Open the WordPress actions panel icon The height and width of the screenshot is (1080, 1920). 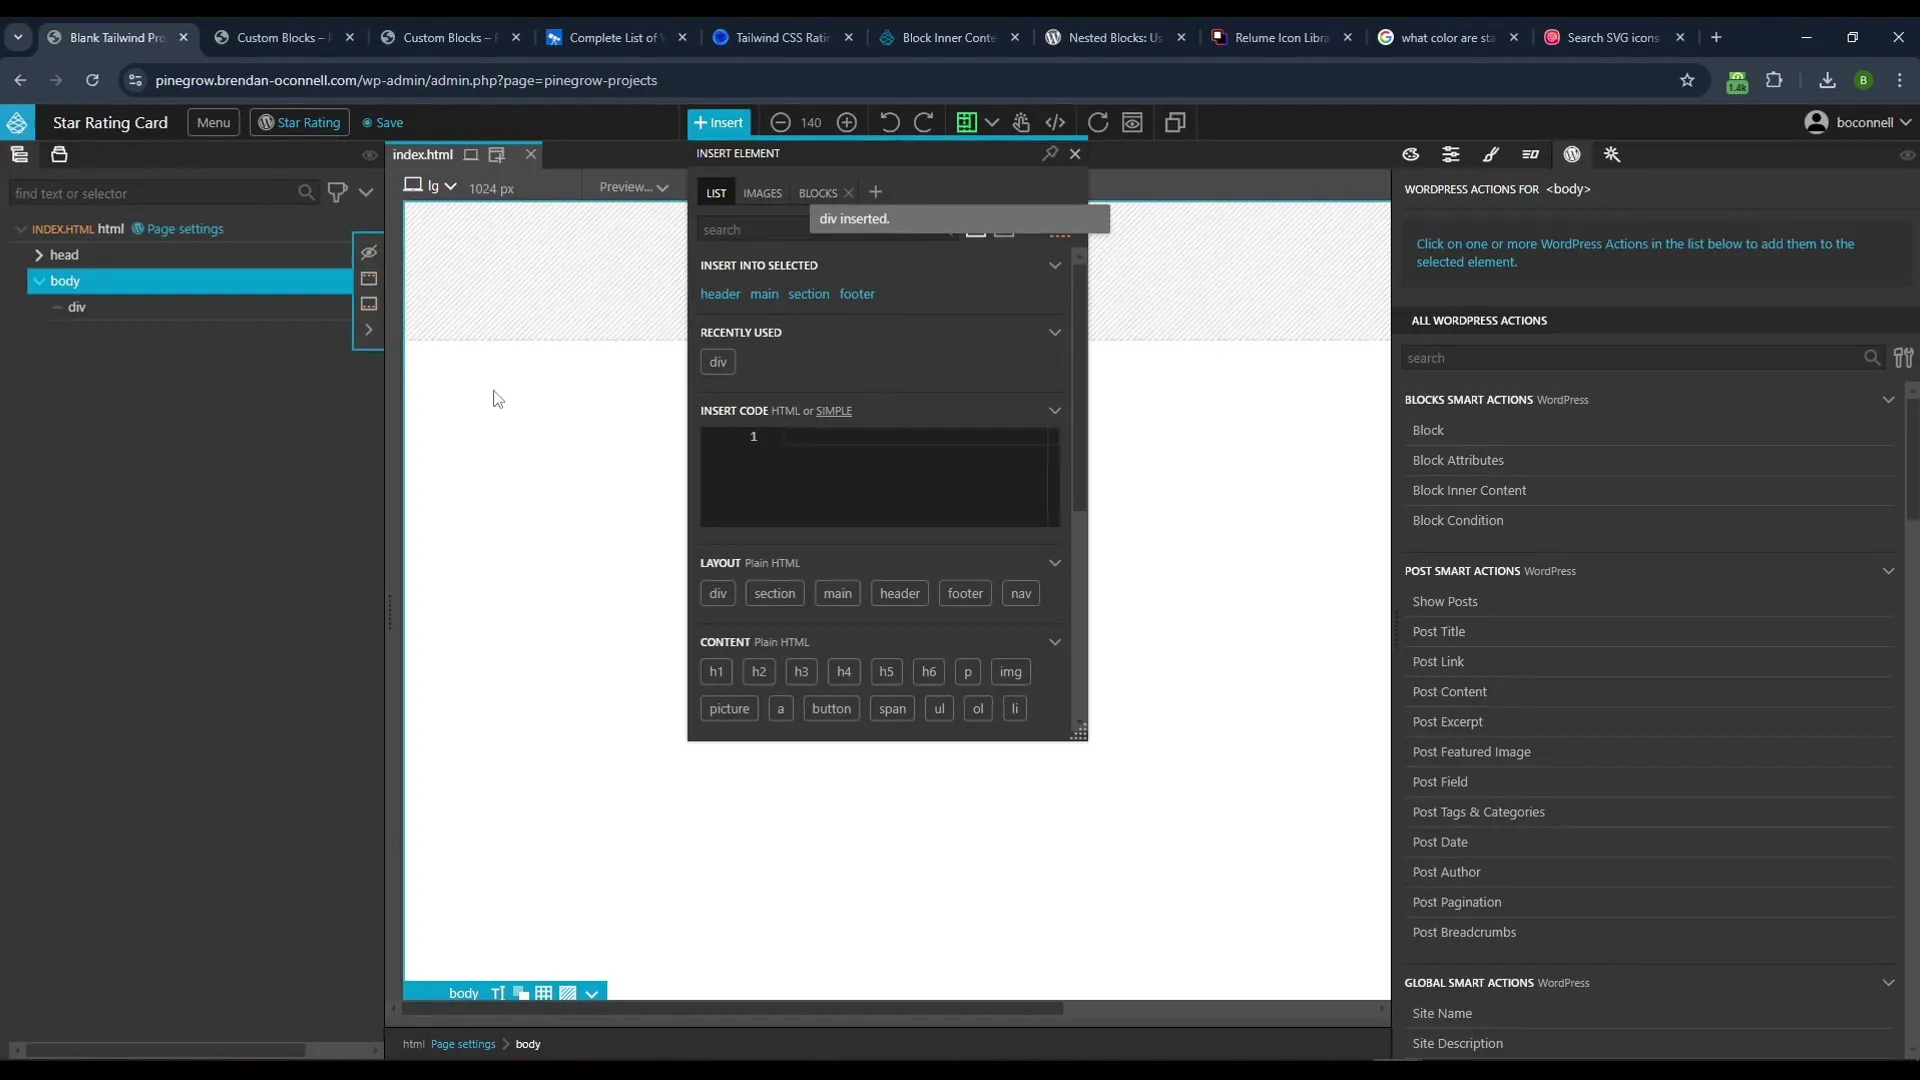click(x=1572, y=154)
